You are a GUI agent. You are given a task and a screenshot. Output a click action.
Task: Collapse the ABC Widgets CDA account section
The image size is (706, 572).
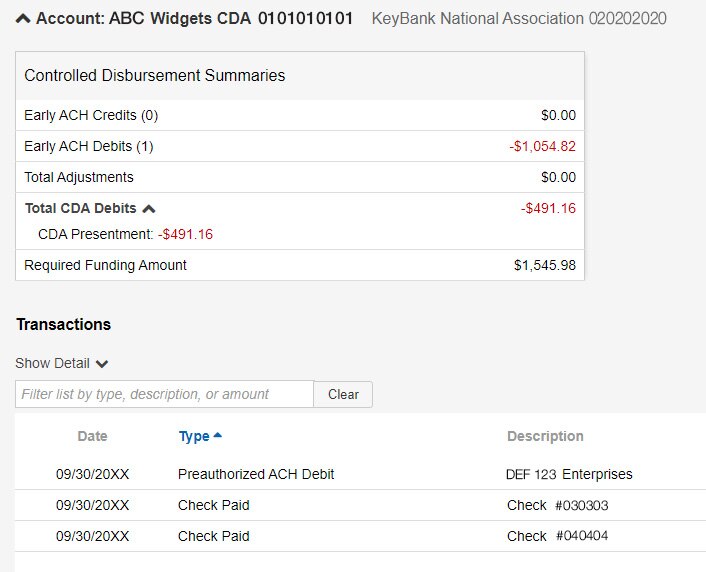[x=23, y=19]
